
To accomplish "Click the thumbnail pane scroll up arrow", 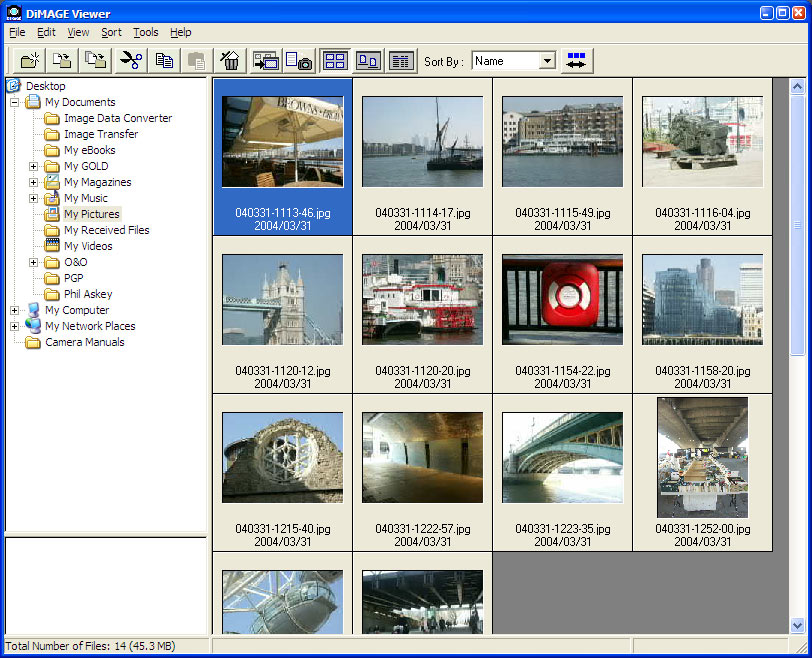I will point(798,86).
